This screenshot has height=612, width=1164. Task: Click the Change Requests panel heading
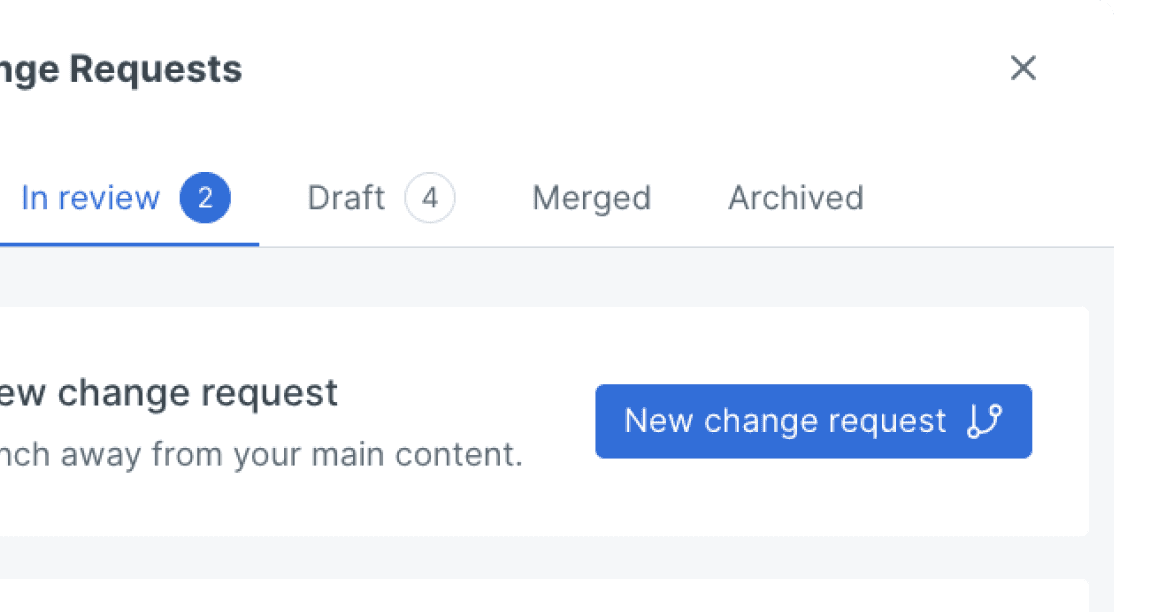pyautogui.click(x=121, y=71)
